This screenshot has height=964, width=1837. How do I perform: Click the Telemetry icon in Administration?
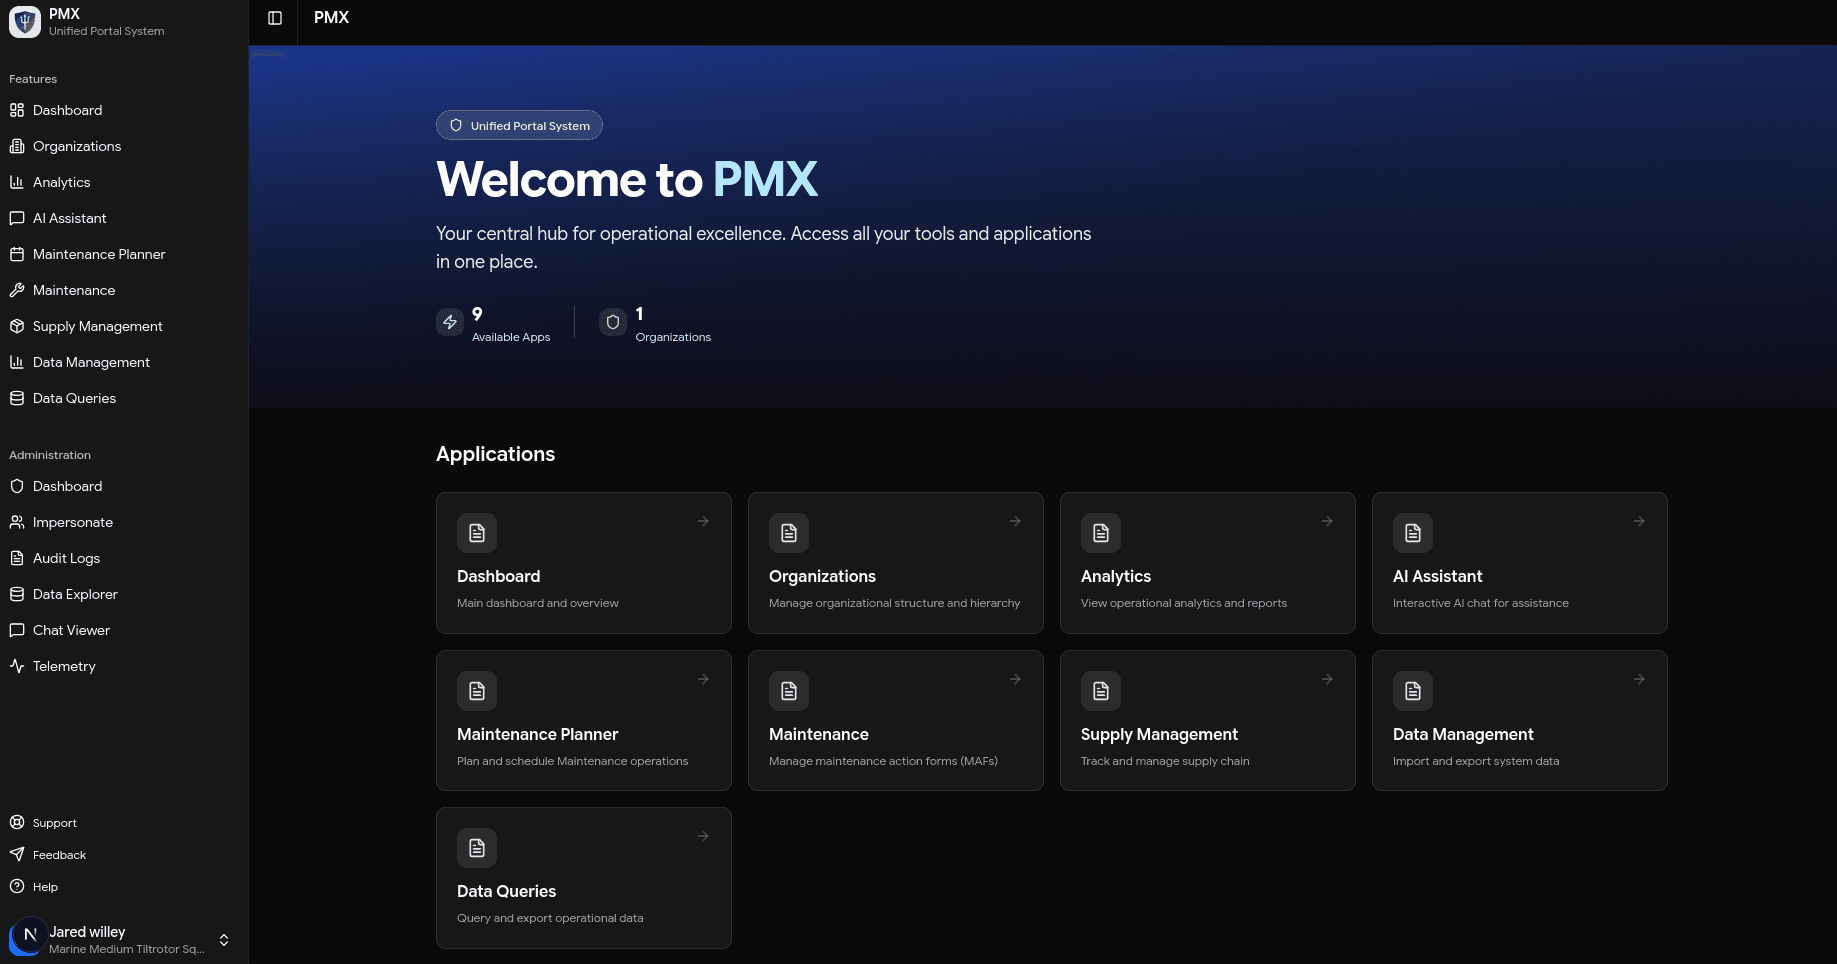tap(17, 666)
